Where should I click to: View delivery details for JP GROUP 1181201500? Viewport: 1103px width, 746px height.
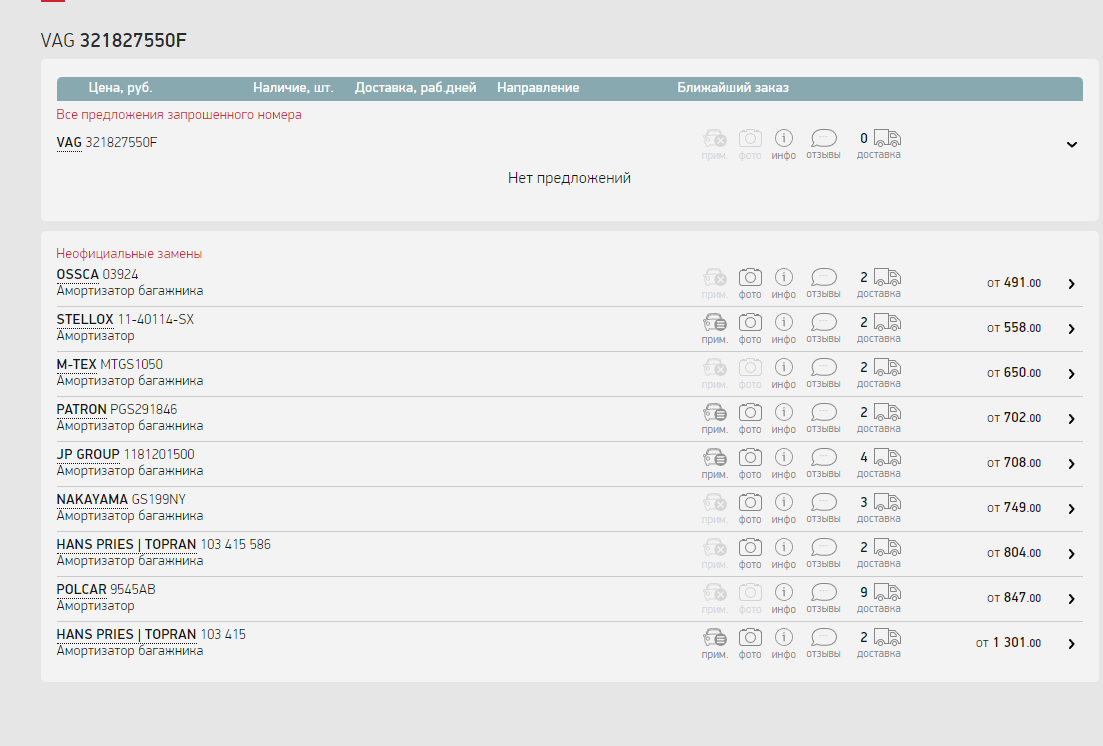[x=879, y=464]
